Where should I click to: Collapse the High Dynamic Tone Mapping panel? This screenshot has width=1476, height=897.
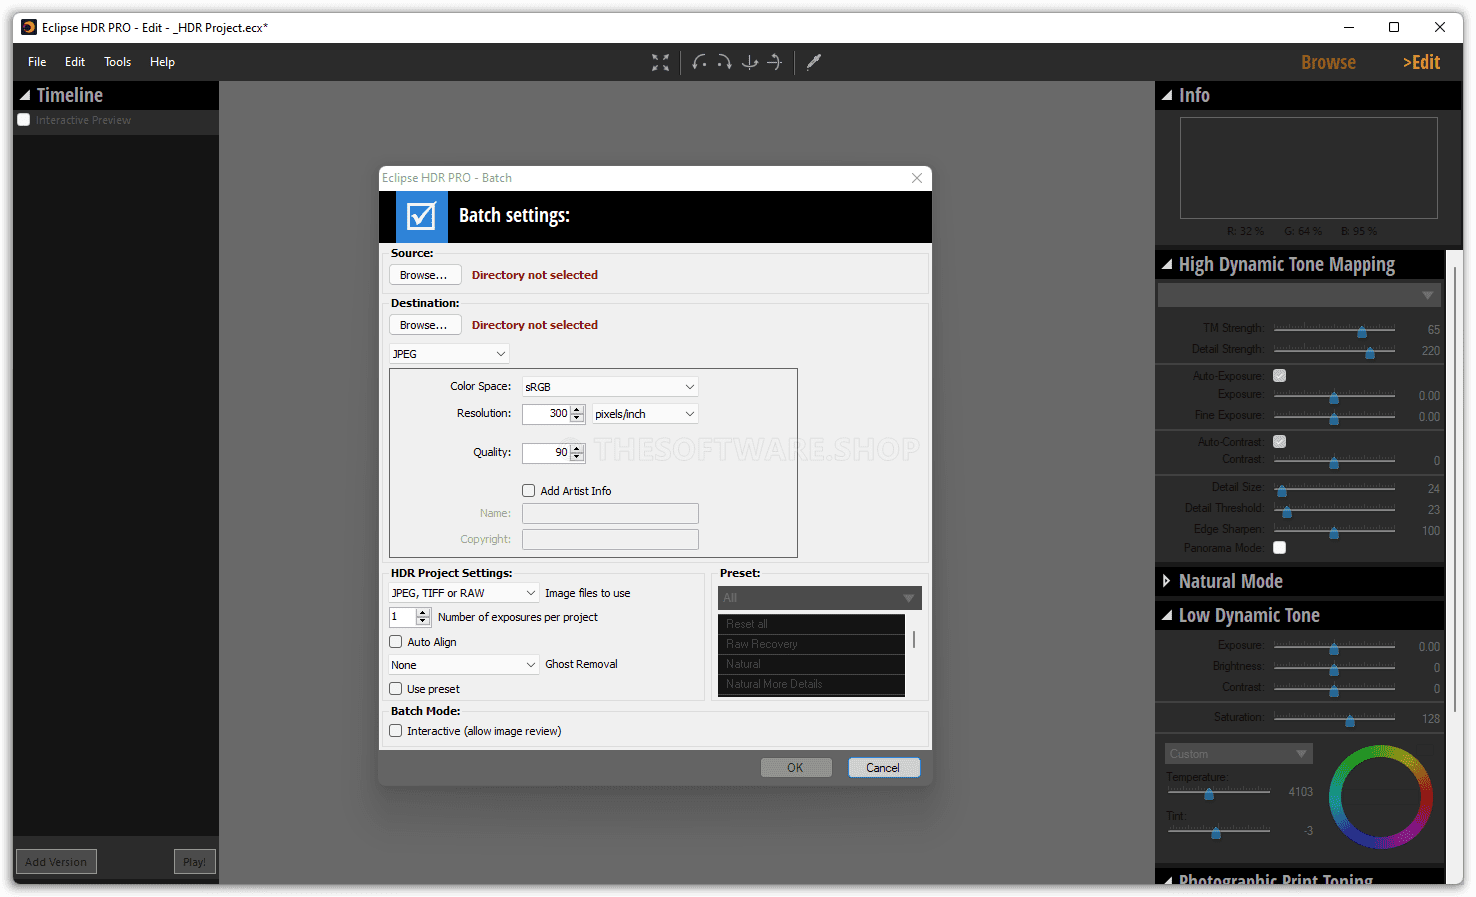[1167, 265]
